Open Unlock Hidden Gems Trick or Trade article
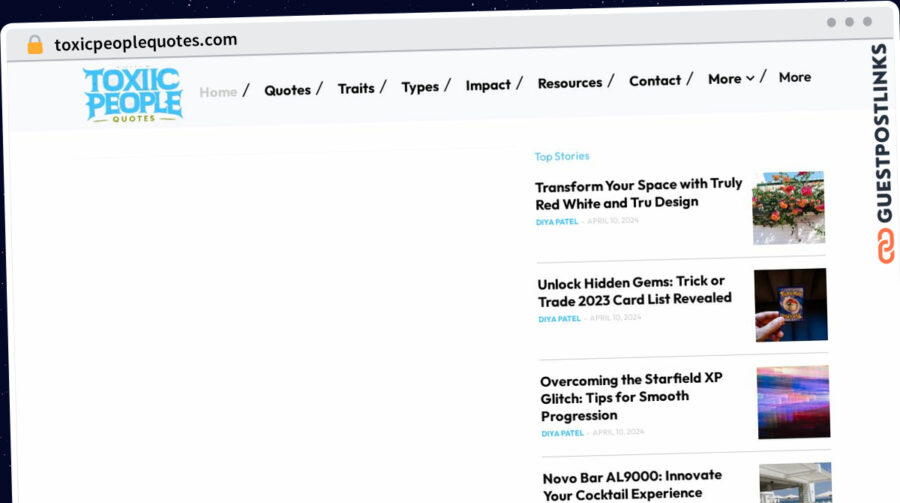Viewport: 900px width, 503px height. tap(634, 291)
